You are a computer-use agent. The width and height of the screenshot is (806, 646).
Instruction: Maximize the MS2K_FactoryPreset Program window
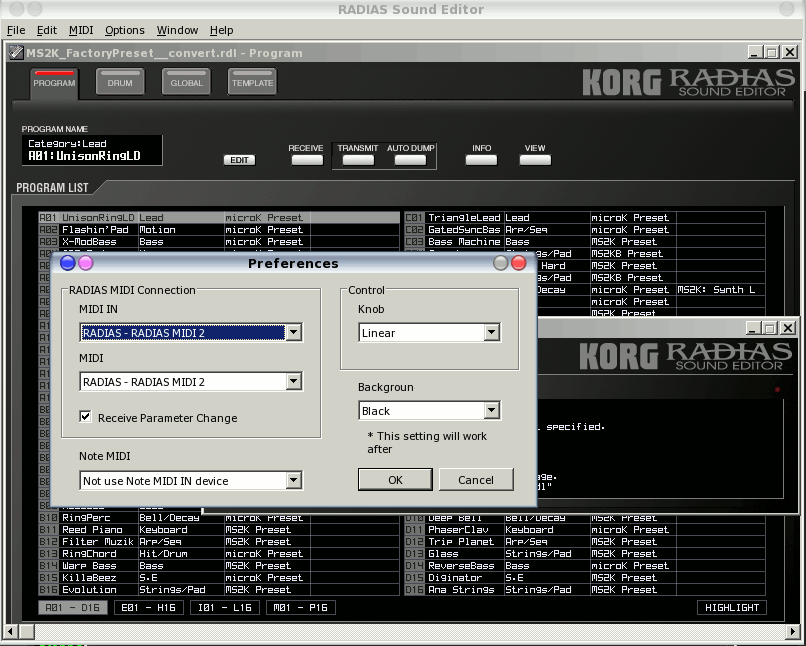772,52
